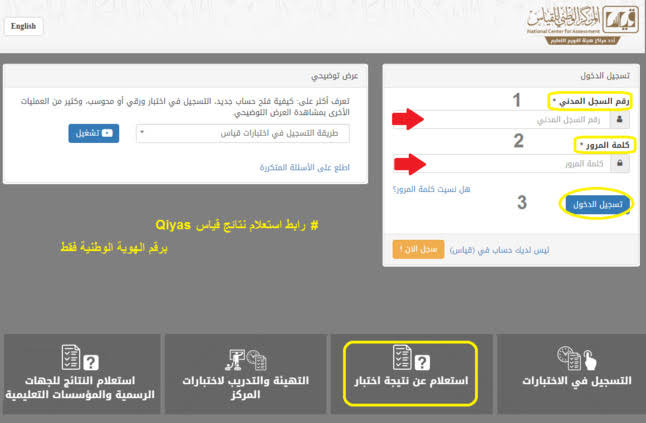The height and width of the screenshot is (423, 646).
Task: Click the demo panel heading (عرض توضيحي)
Action: click(x=334, y=76)
